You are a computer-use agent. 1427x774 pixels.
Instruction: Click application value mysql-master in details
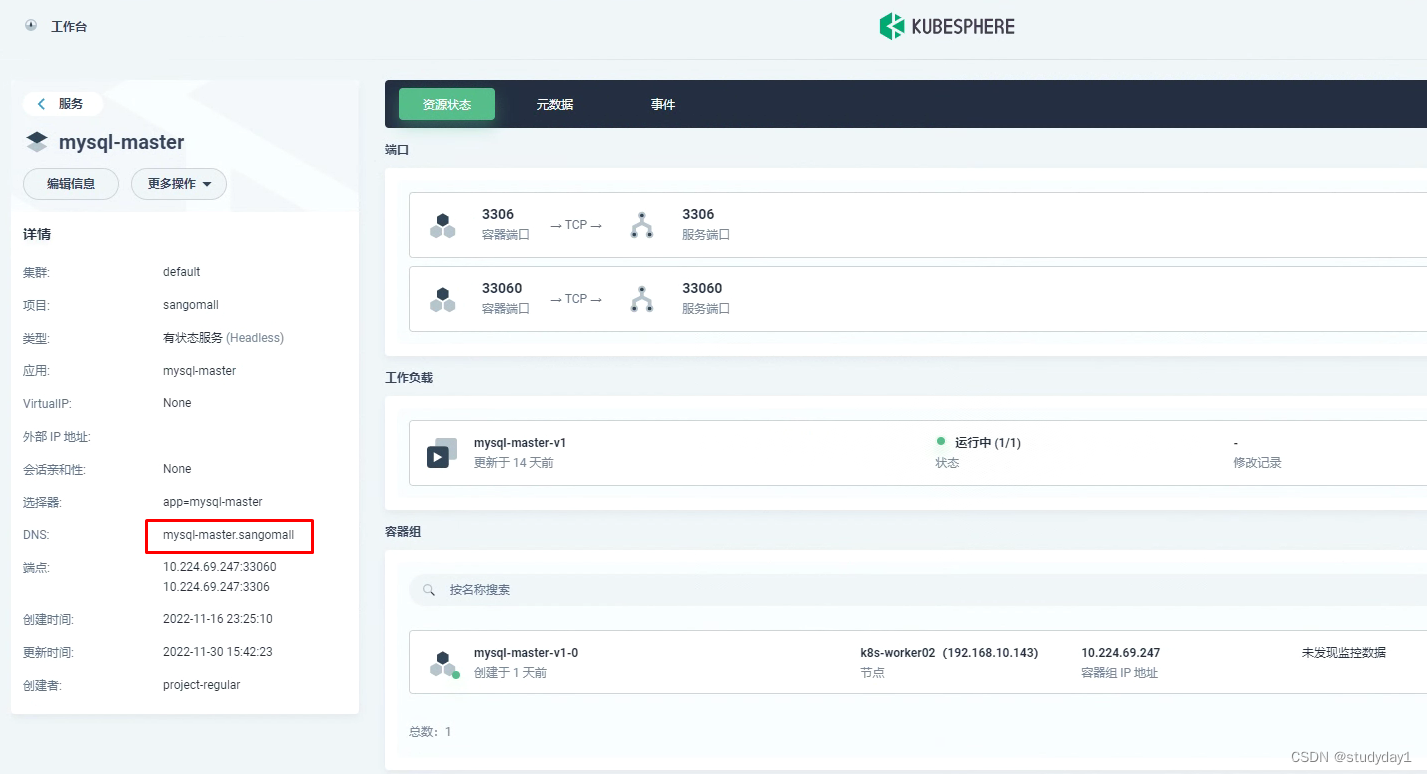pyautogui.click(x=200, y=371)
